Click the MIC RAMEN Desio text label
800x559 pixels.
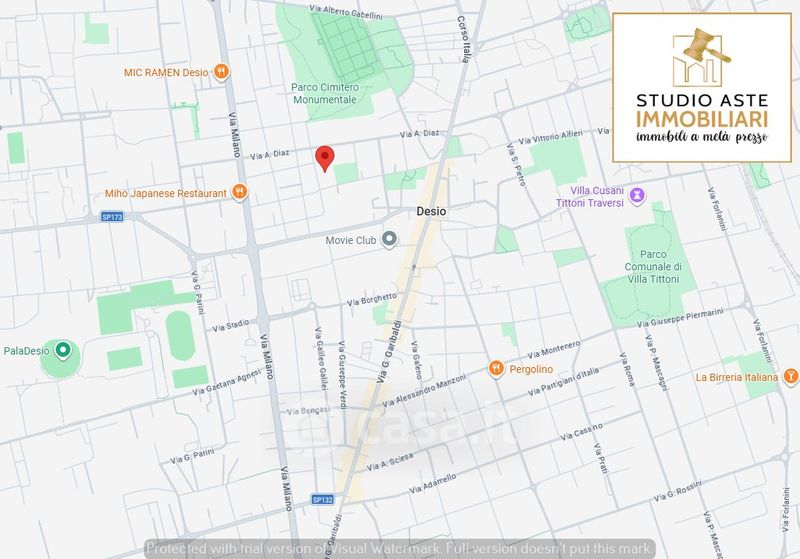pos(166,72)
